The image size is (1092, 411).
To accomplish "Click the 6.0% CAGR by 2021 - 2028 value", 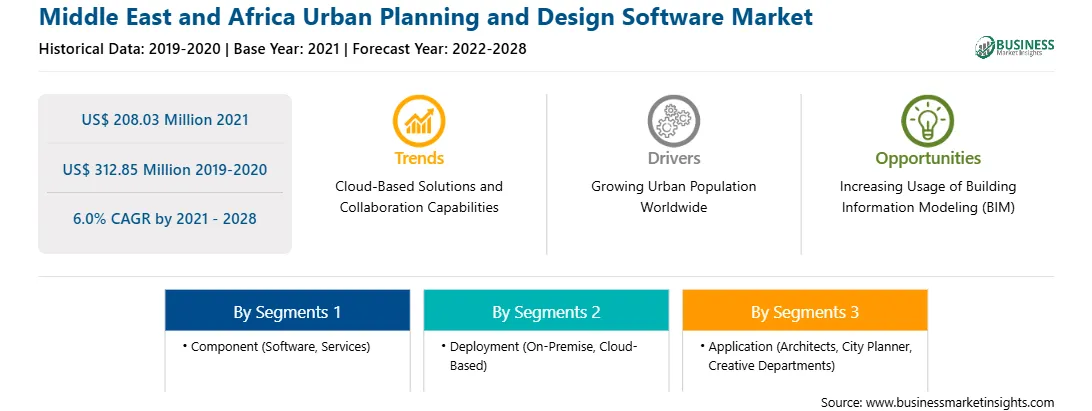I will (165, 219).
